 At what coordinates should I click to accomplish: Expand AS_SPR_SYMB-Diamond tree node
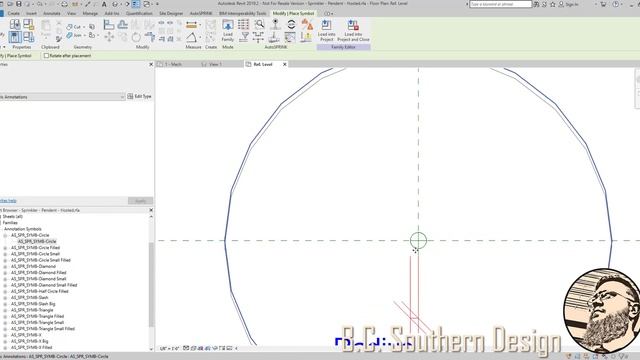[x=5, y=267]
